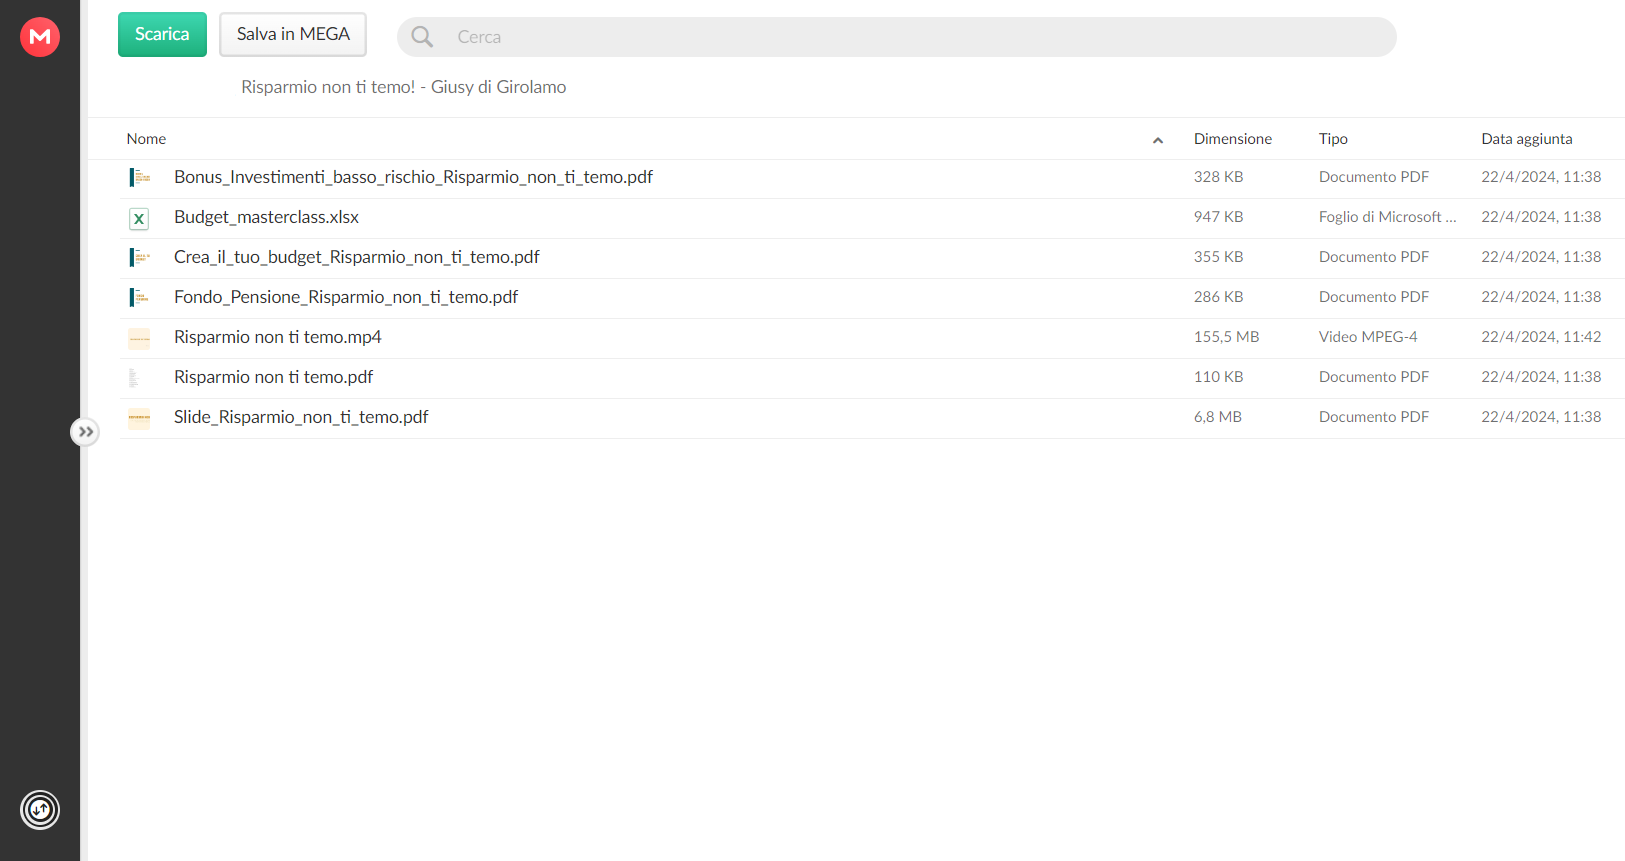The image size is (1625, 861).
Task: Click the Bonus_Investimenti PDF thumbnail icon
Action: [x=139, y=177]
